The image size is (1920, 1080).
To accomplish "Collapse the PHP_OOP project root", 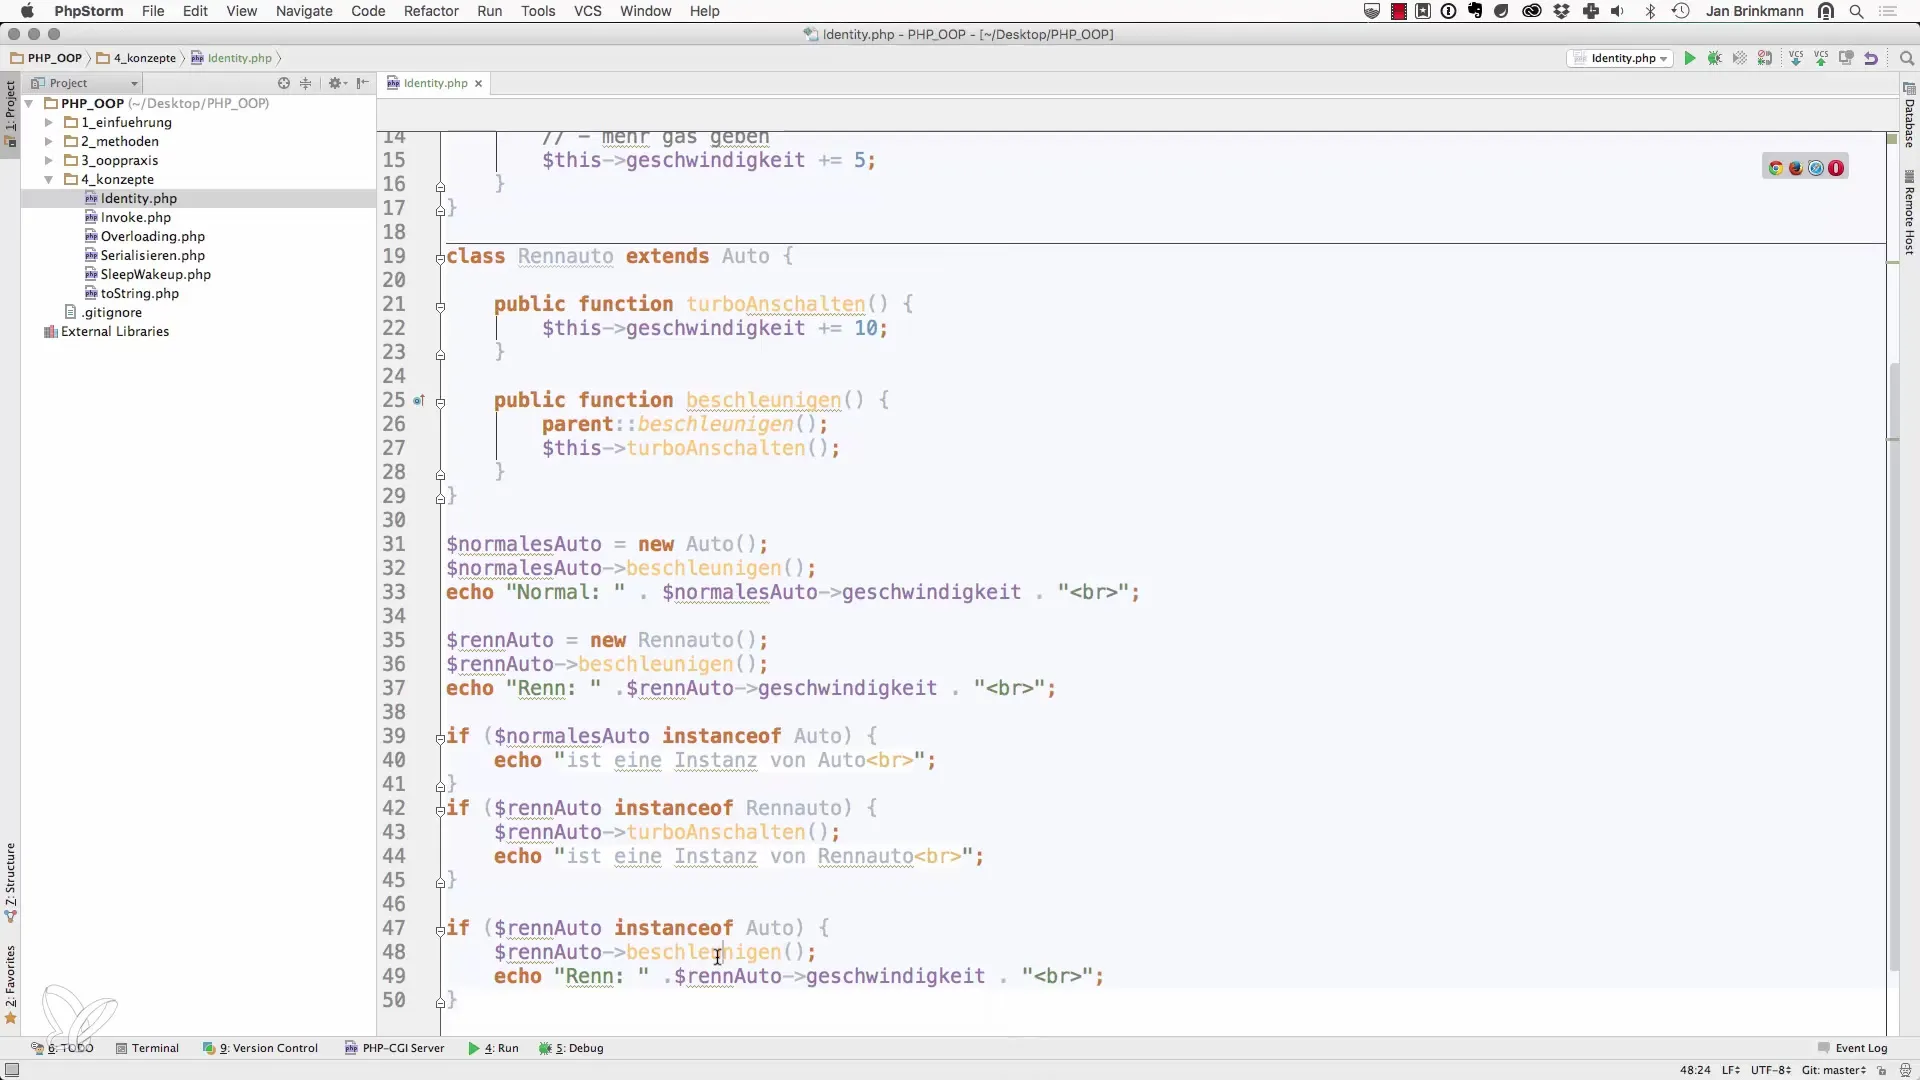I will (29, 103).
